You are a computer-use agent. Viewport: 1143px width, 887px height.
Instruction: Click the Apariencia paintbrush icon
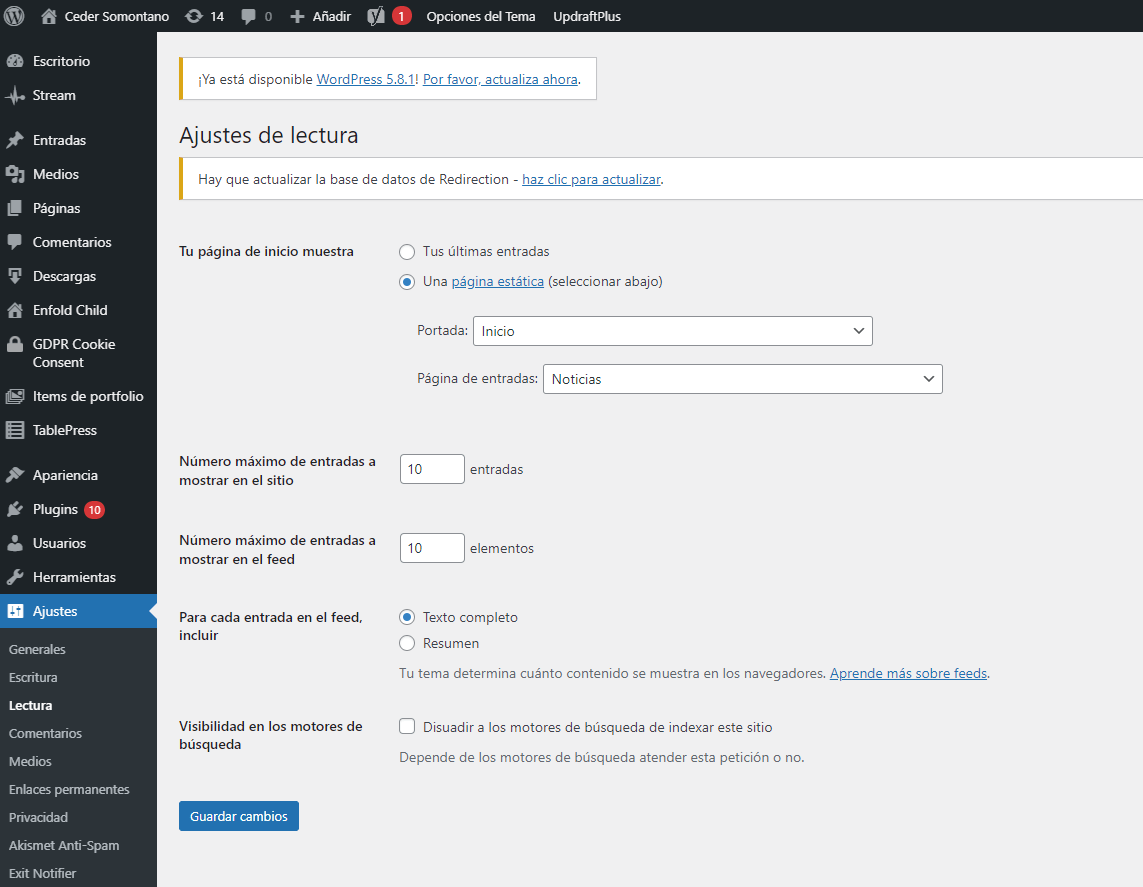[15, 475]
